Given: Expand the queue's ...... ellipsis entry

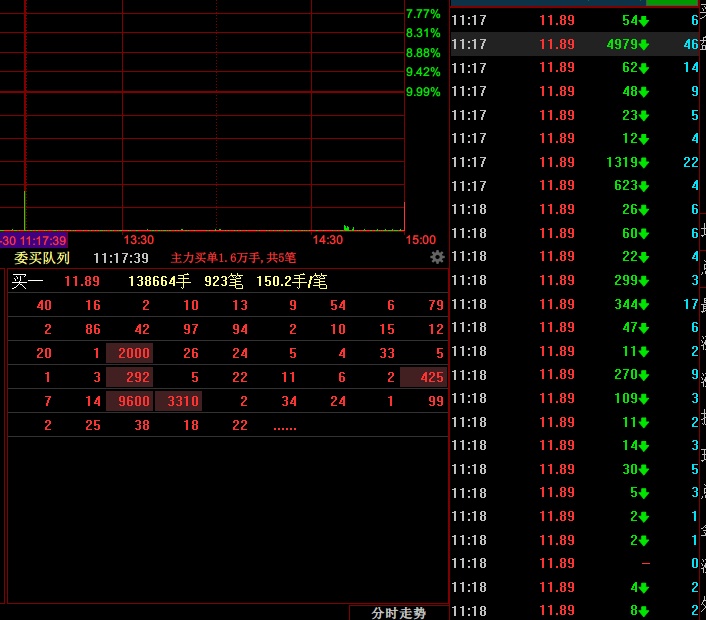Looking at the screenshot, I should point(285,426).
